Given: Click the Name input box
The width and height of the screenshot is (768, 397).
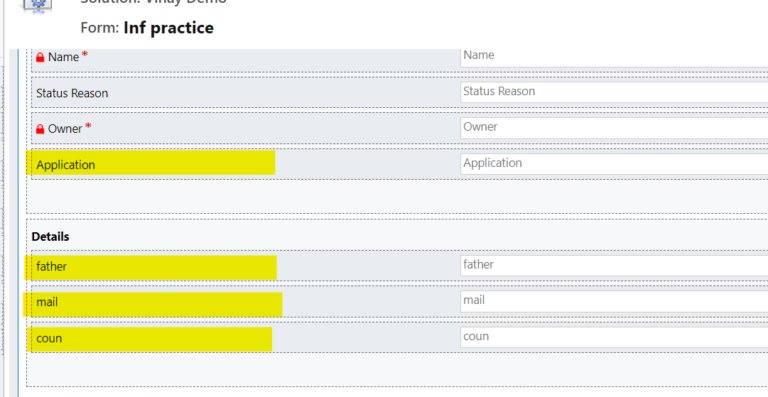Looking at the screenshot, I should (614, 57).
